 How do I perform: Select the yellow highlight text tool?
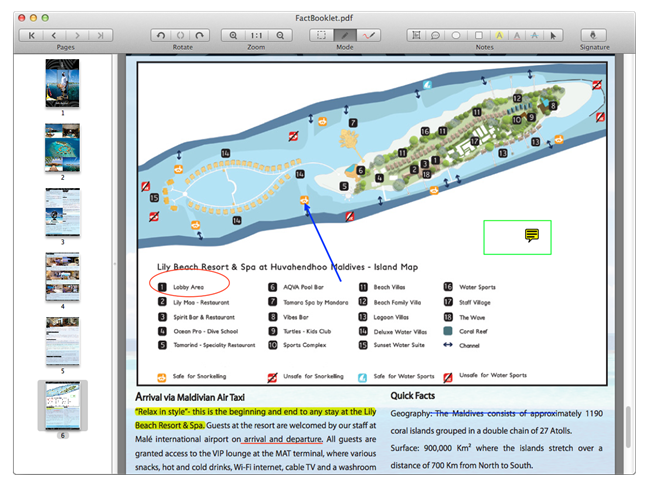500,36
